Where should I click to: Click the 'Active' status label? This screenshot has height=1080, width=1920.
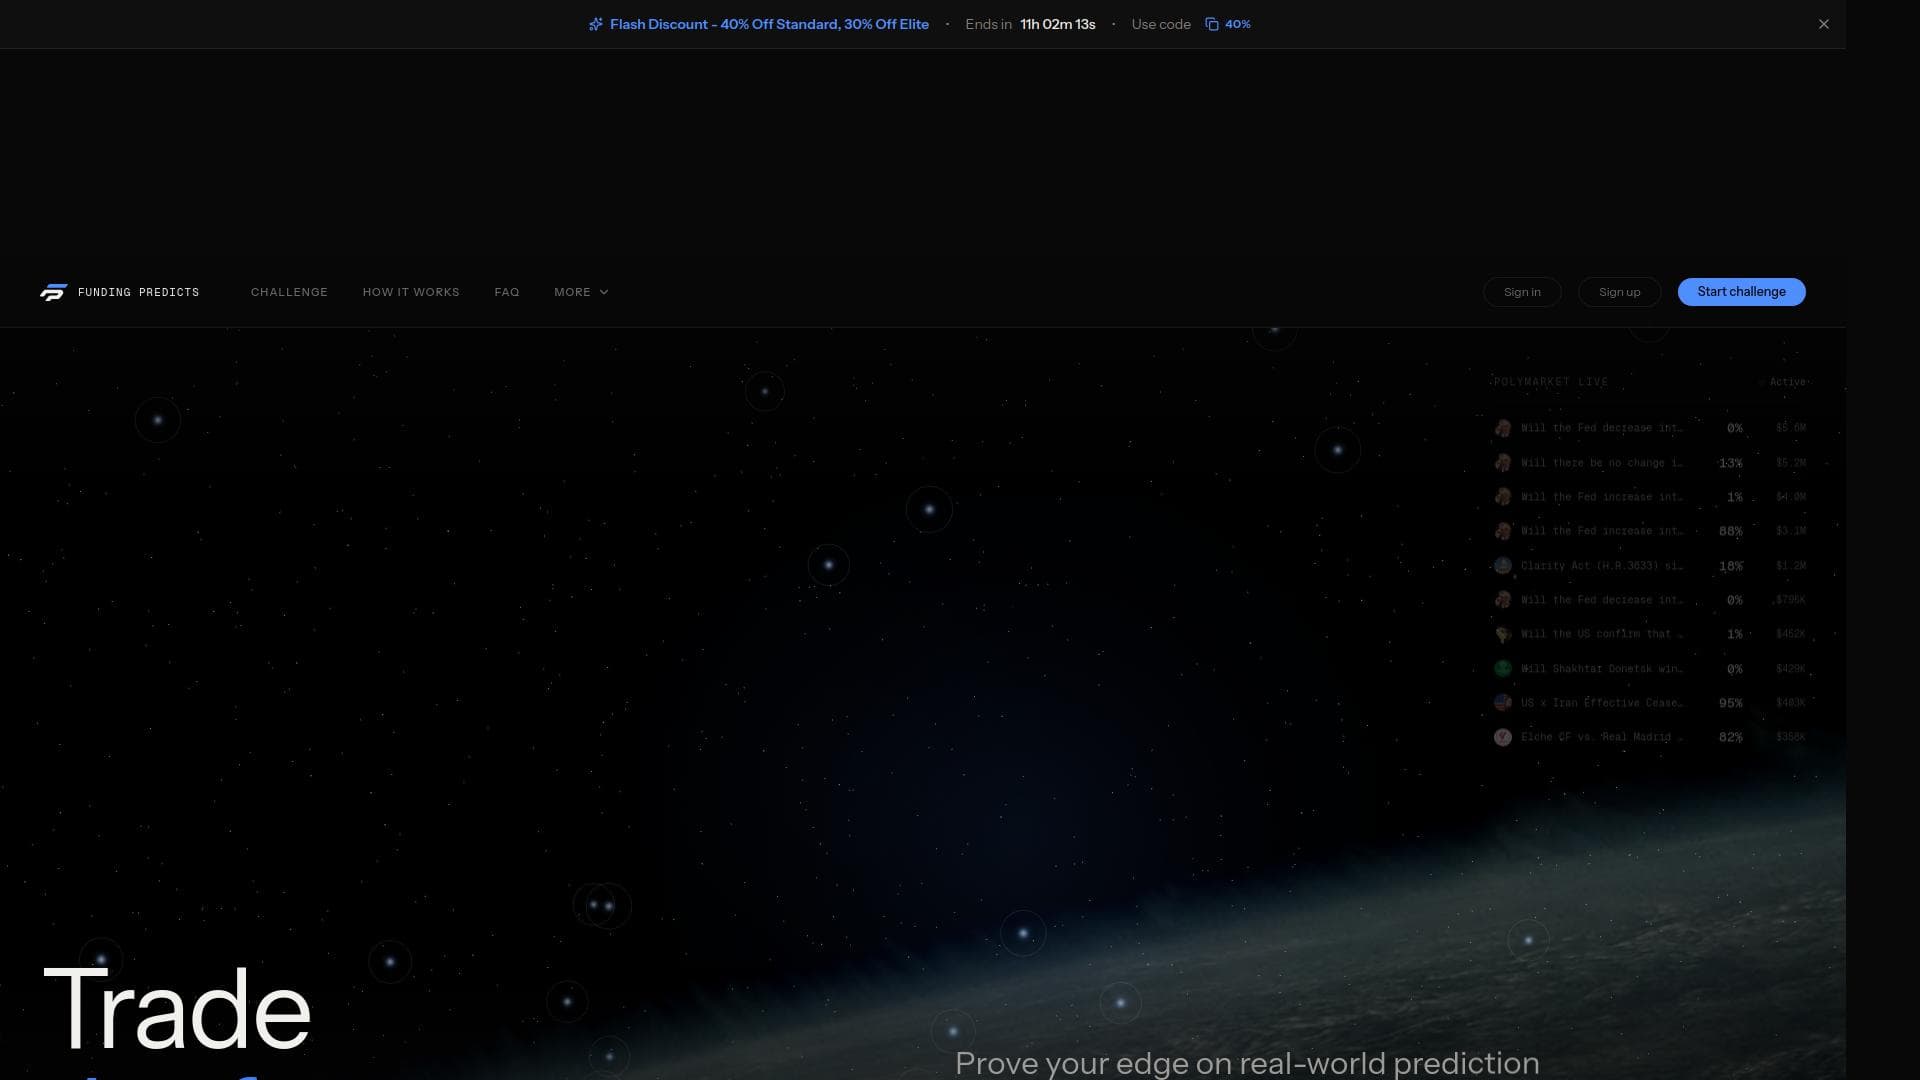click(x=1788, y=382)
